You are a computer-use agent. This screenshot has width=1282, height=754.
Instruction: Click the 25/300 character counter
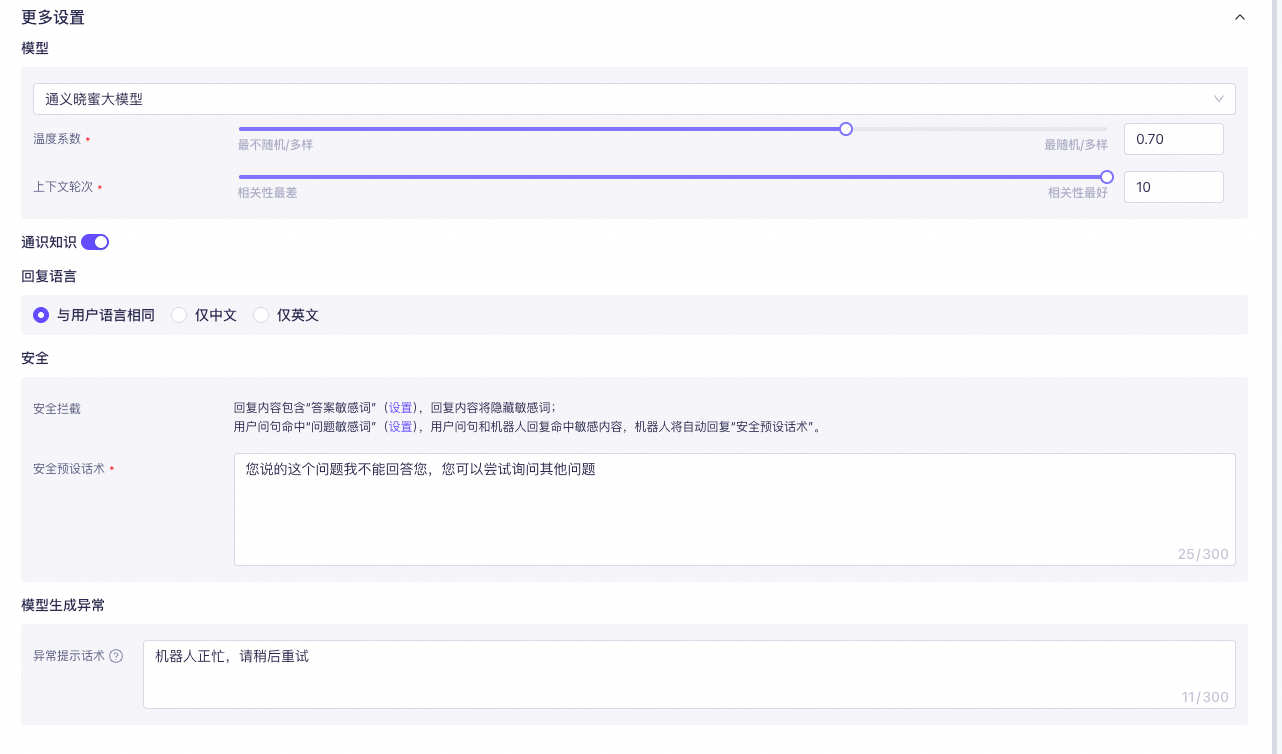pos(1203,554)
